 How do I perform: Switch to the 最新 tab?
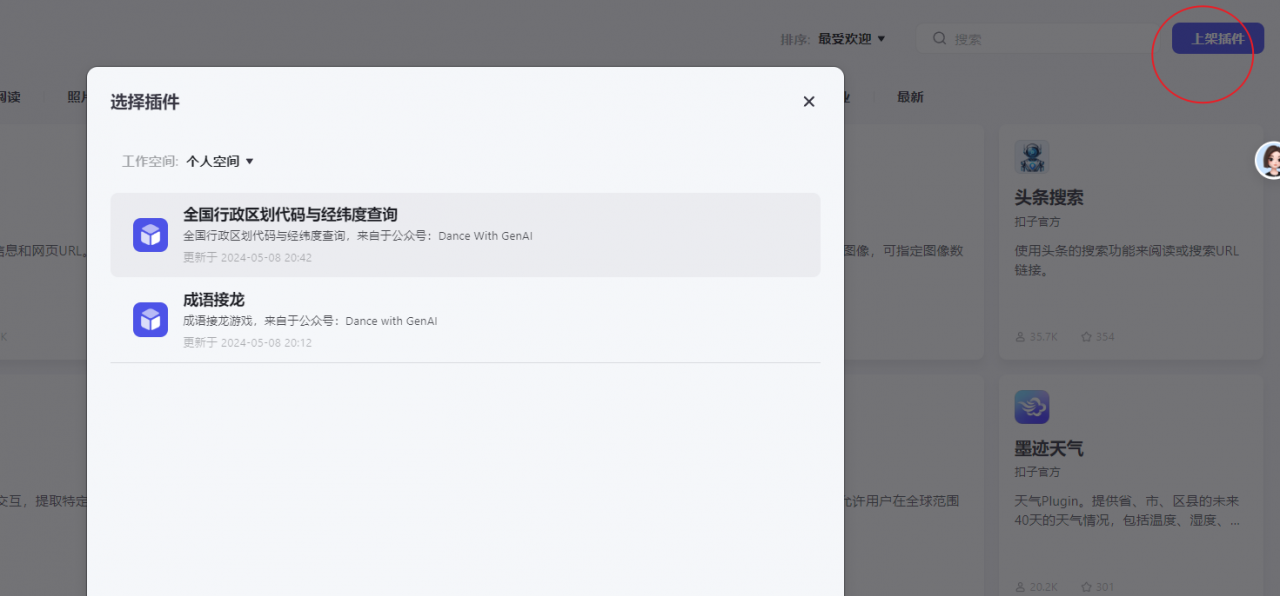click(x=910, y=97)
